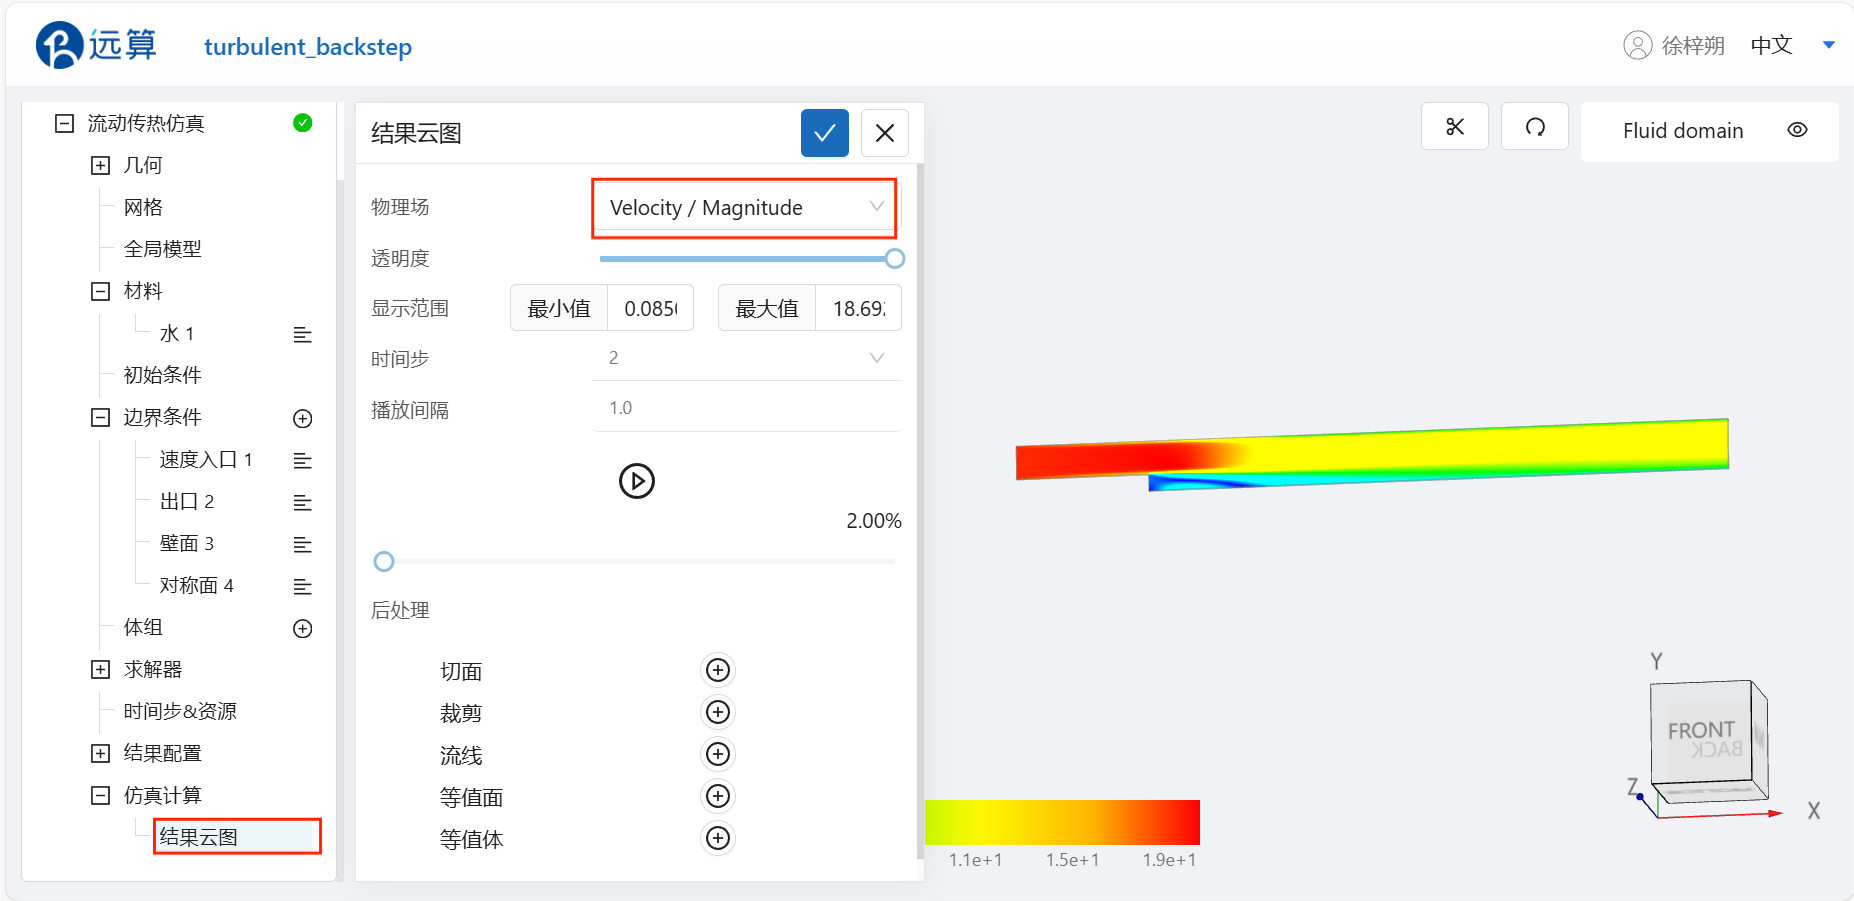Open the 时间步 dropdown
The width and height of the screenshot is (1854, 901).
point(747,358)
